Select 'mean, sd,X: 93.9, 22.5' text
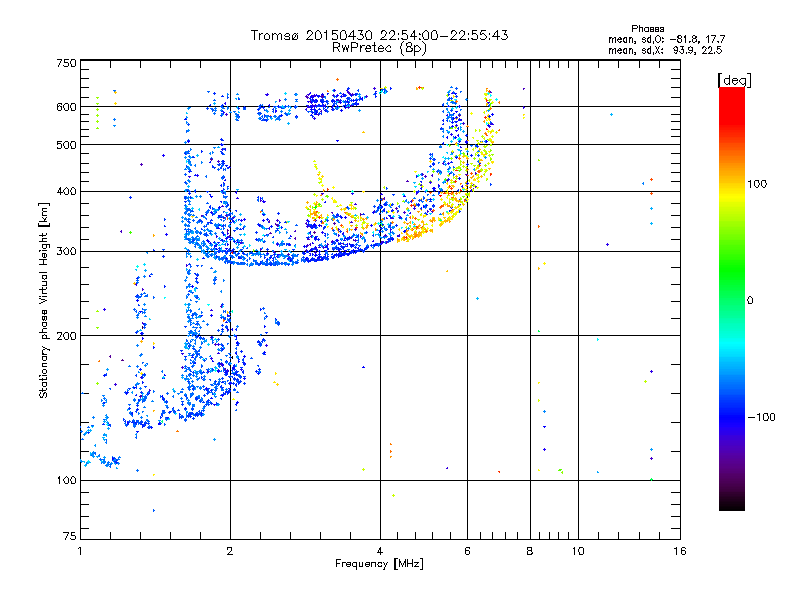The height and width of the screenshot is (600, 800). (665, 50)
